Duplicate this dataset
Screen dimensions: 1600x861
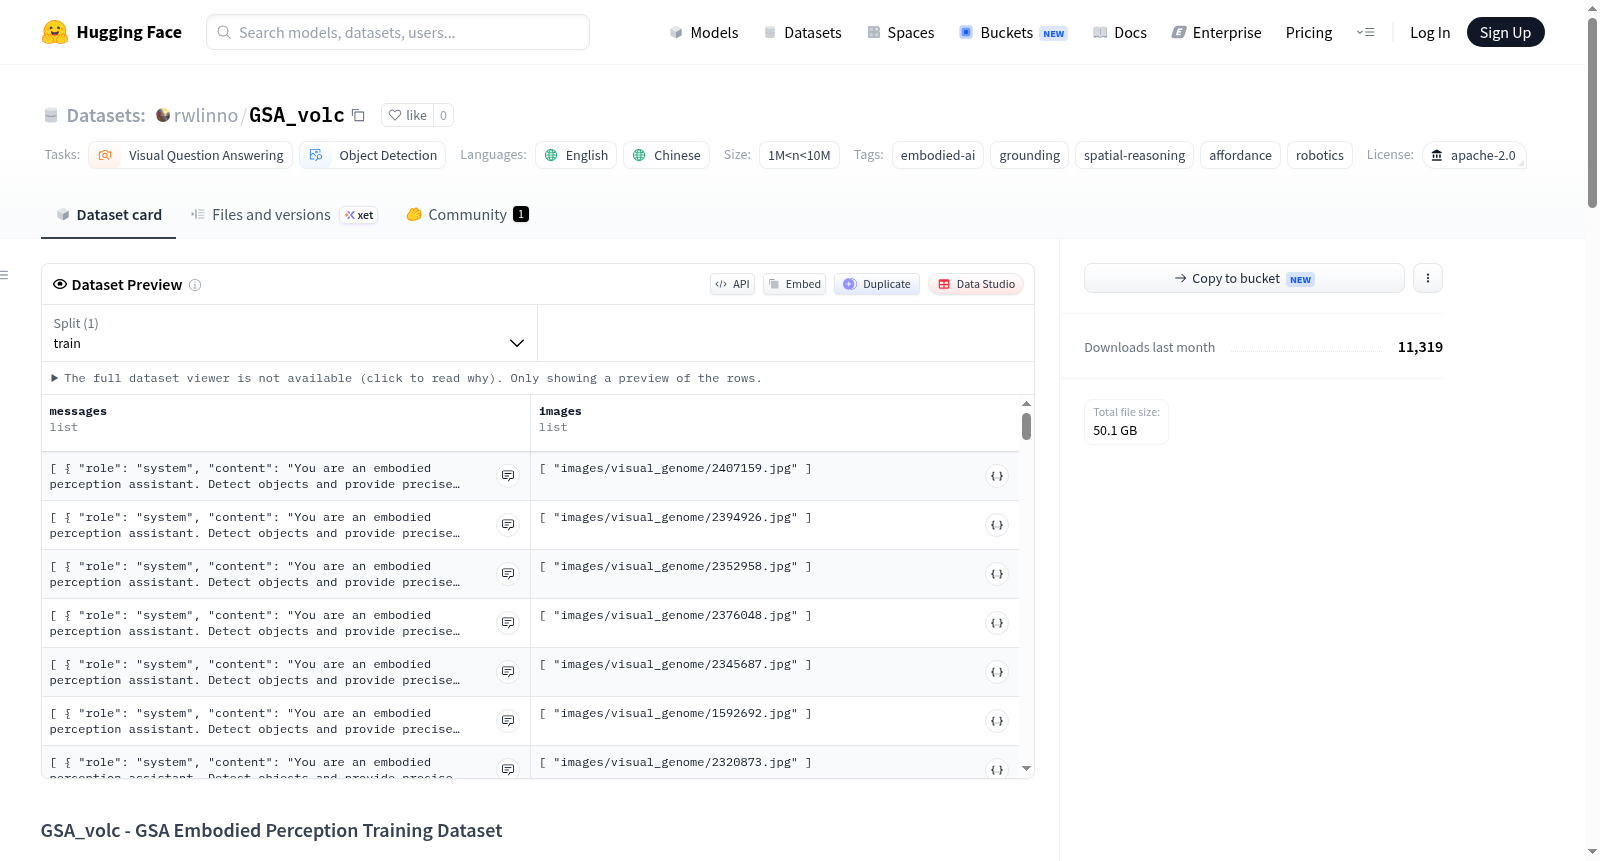877,284
